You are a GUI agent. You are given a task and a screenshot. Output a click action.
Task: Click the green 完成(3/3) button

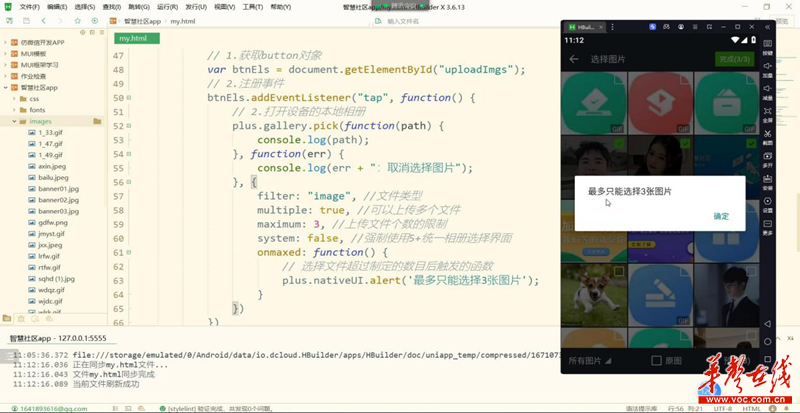[x=734, y=59]
